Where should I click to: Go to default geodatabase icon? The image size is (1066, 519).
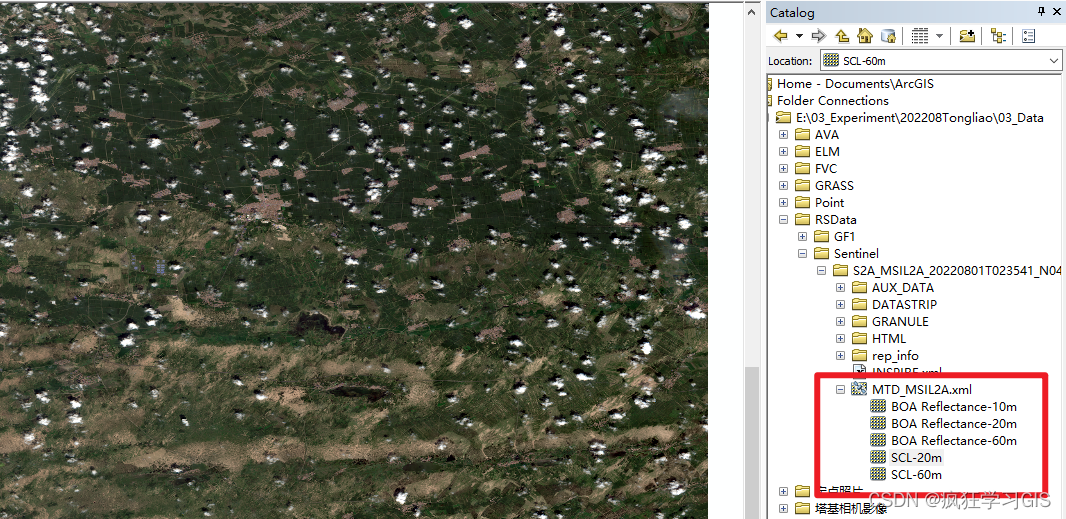click(888, 36)
